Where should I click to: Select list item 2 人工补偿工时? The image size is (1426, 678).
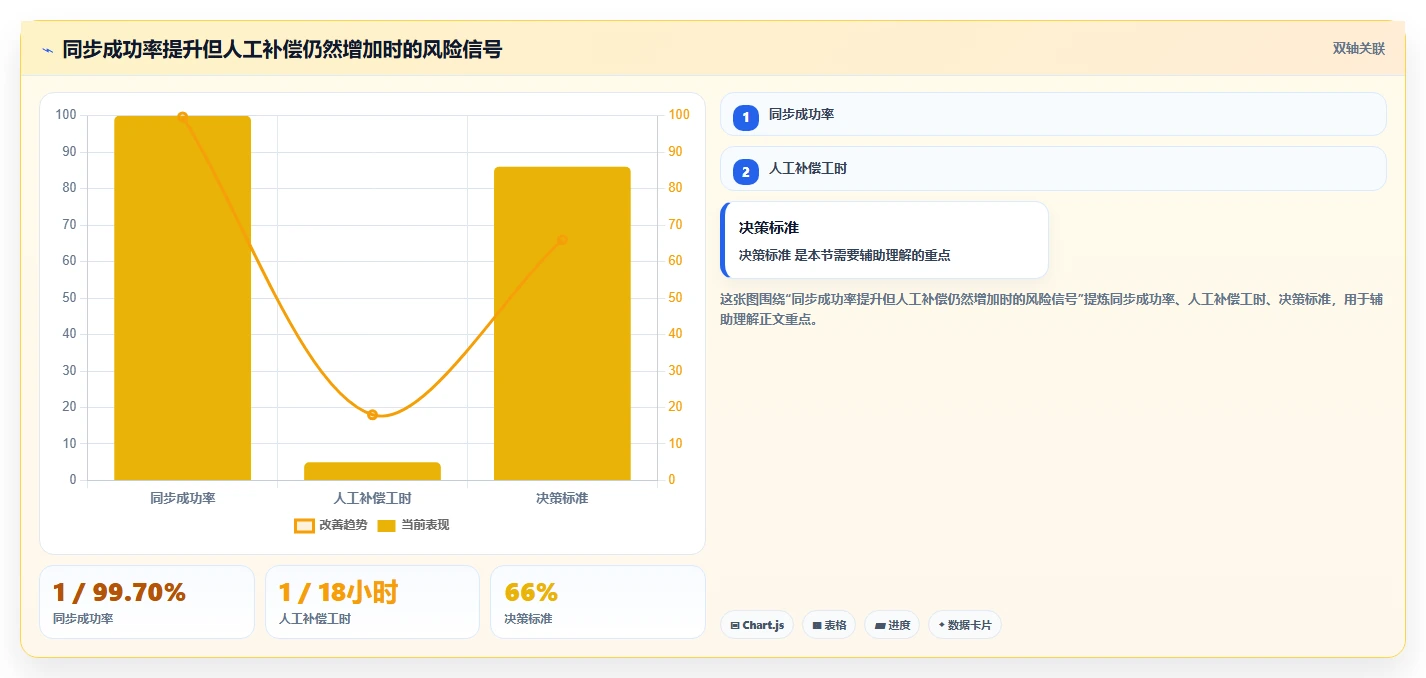[1053, 169]
